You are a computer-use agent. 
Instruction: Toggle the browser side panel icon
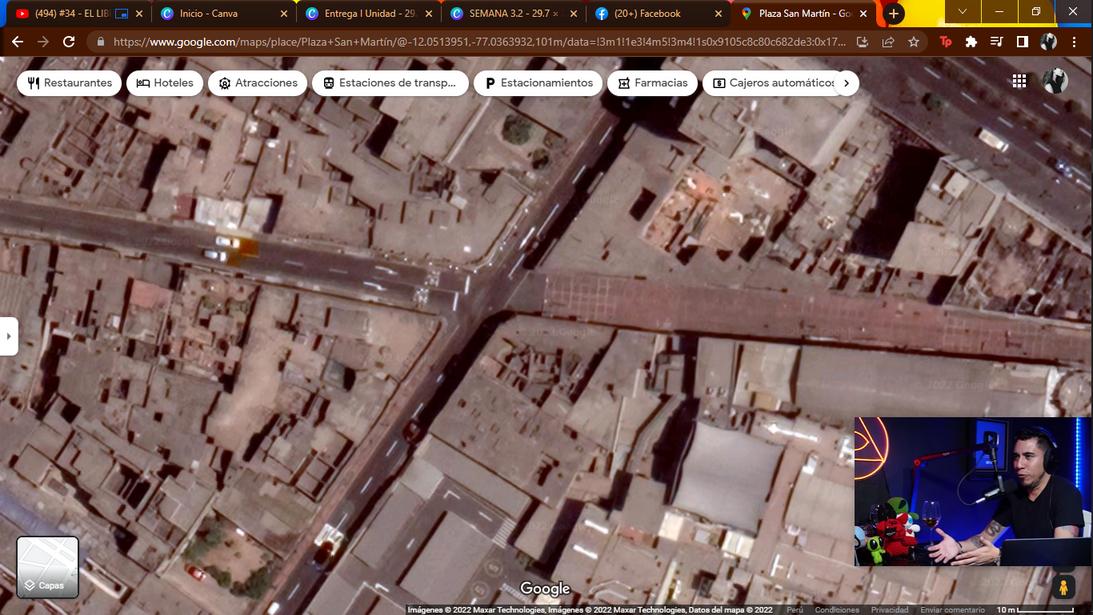point(1023,42)
